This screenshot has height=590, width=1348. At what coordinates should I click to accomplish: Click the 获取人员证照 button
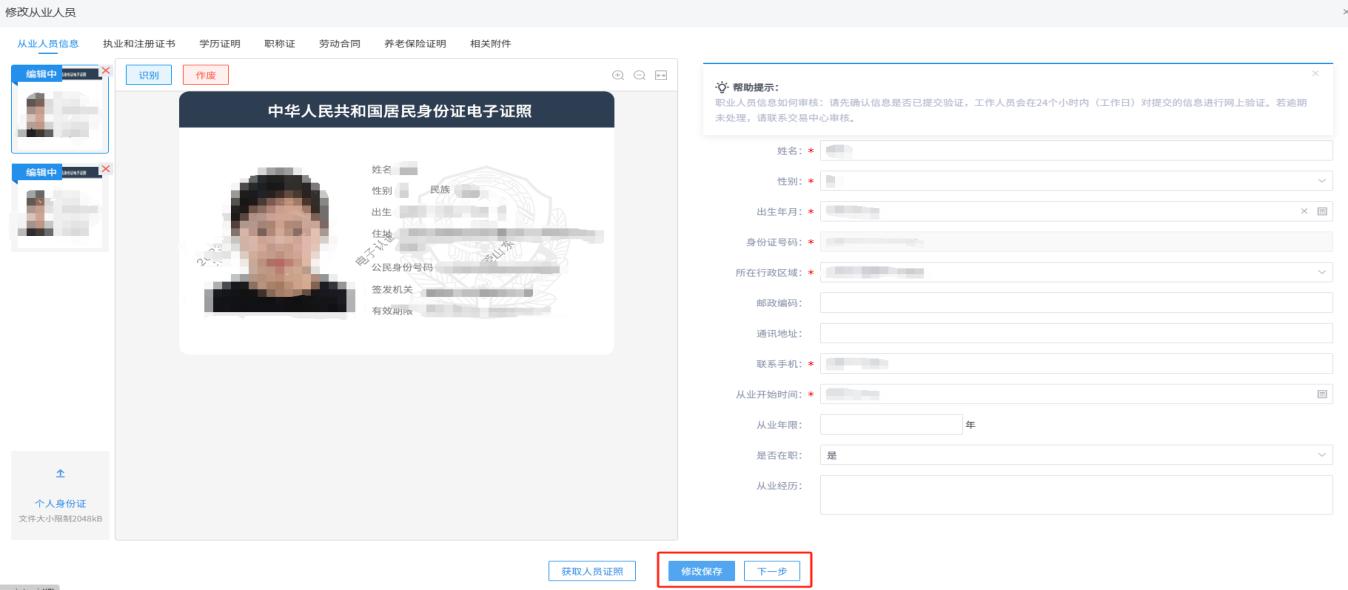point(592,571)
